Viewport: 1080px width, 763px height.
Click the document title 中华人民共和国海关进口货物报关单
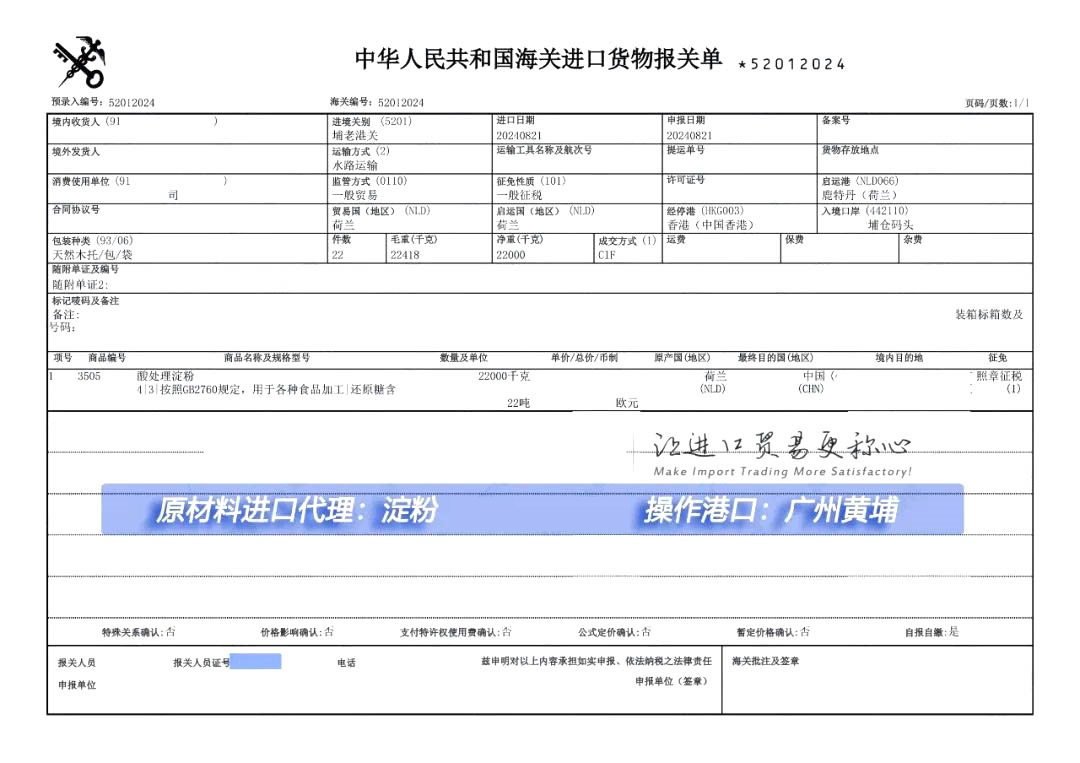pos(538,60)
